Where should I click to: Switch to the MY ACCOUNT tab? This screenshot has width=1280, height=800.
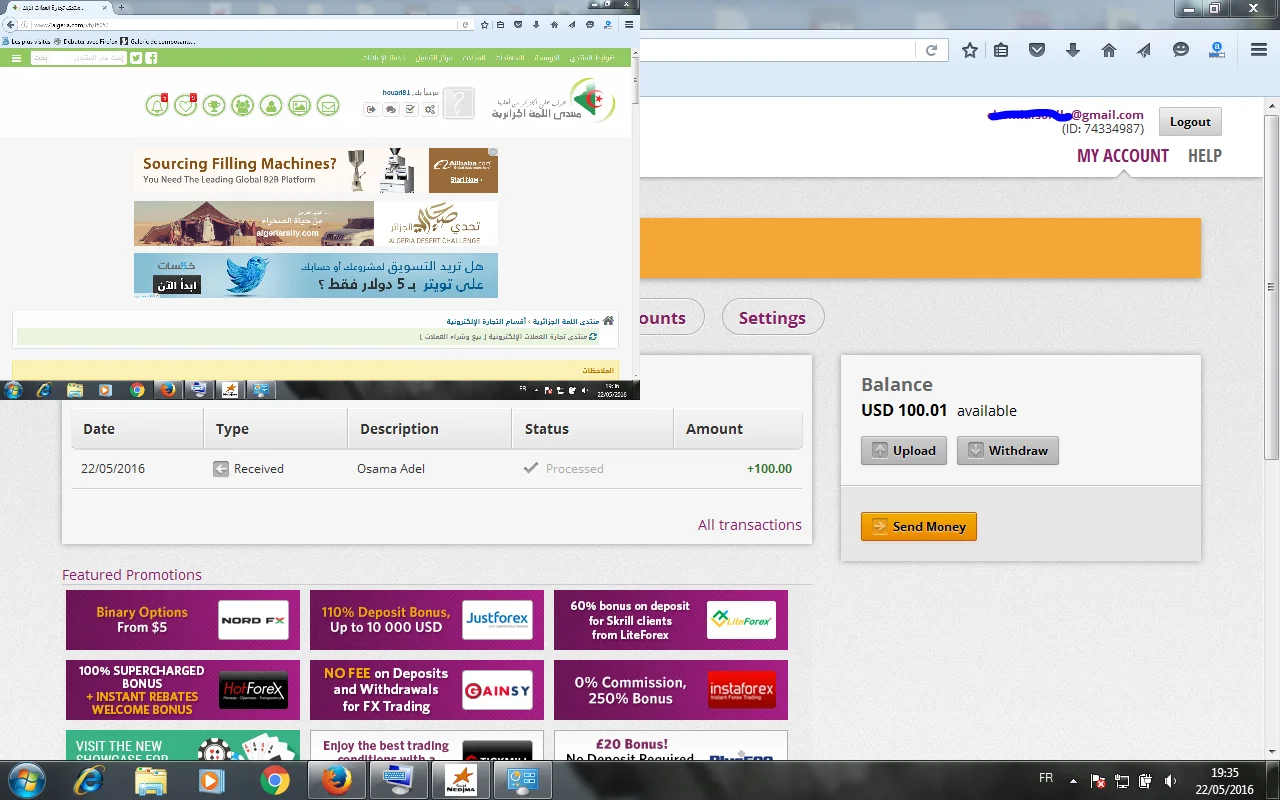click(1122, 156)
